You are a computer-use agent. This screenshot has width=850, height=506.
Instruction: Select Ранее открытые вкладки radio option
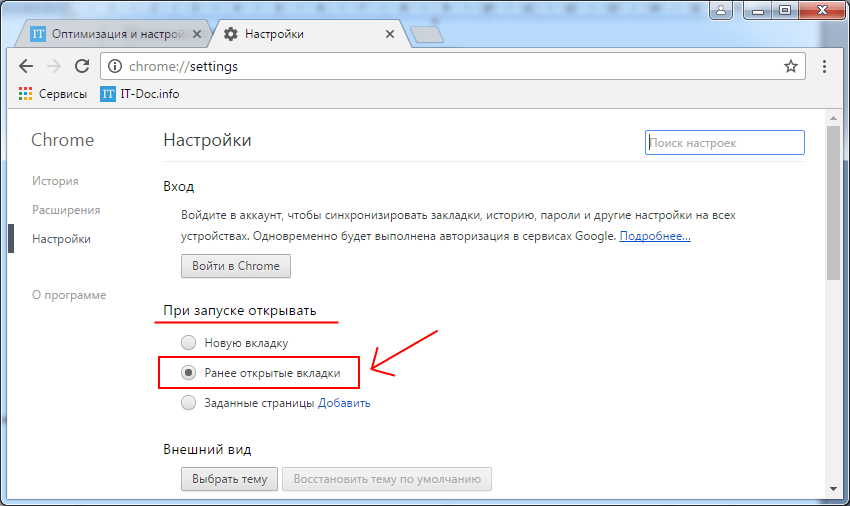coord(188,373)
